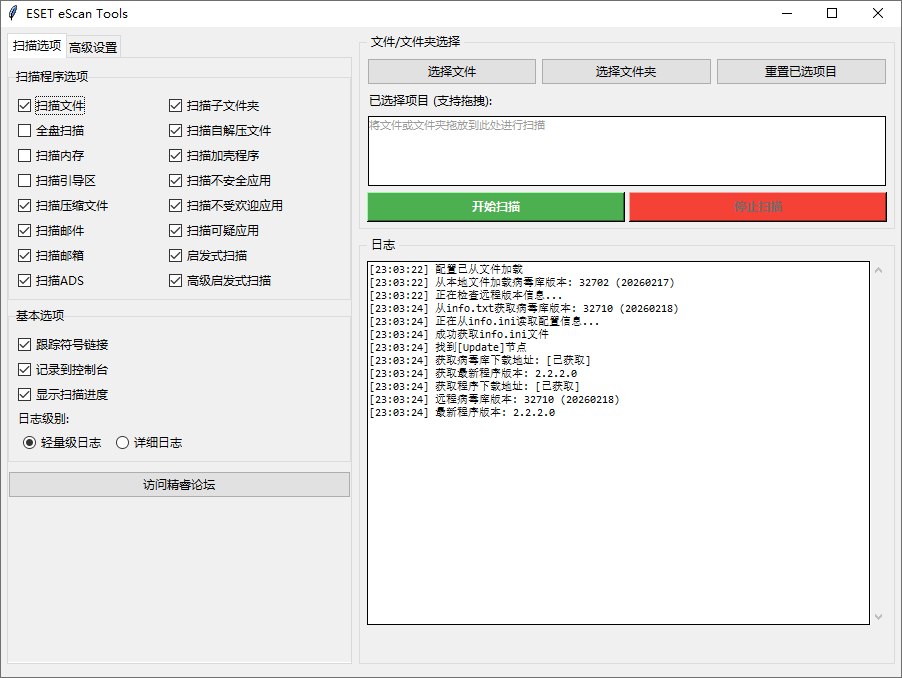This screenshot has height=678, width=902.
Task: Click 重置已选项目 to reset selections
Action: click(800, 71)
